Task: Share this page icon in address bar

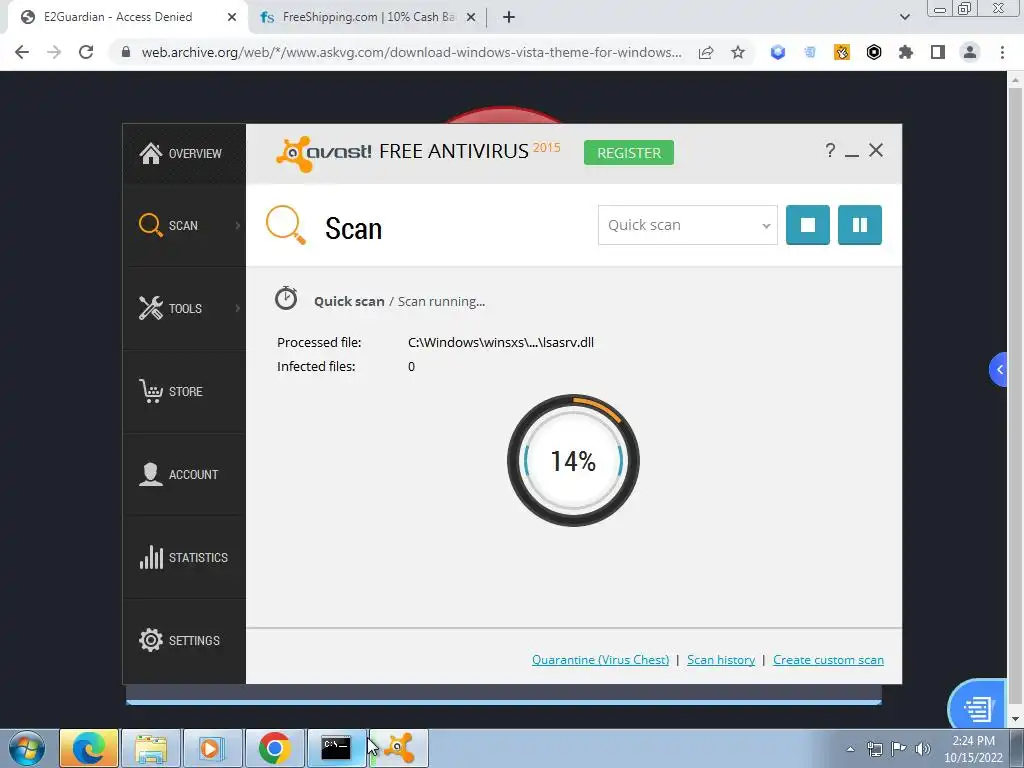Action: (x=706, y=52)
